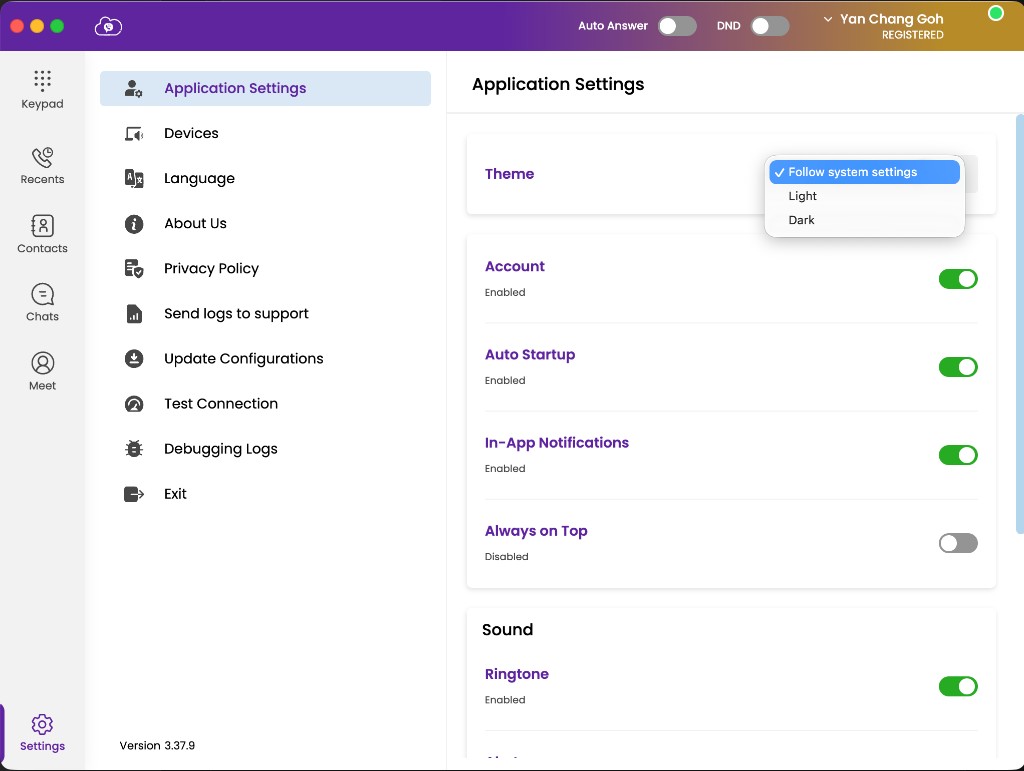This screenshot has height=771, width=1024.
Task: Click the Test Connection gauge icon
Action: tap(134, 404)
